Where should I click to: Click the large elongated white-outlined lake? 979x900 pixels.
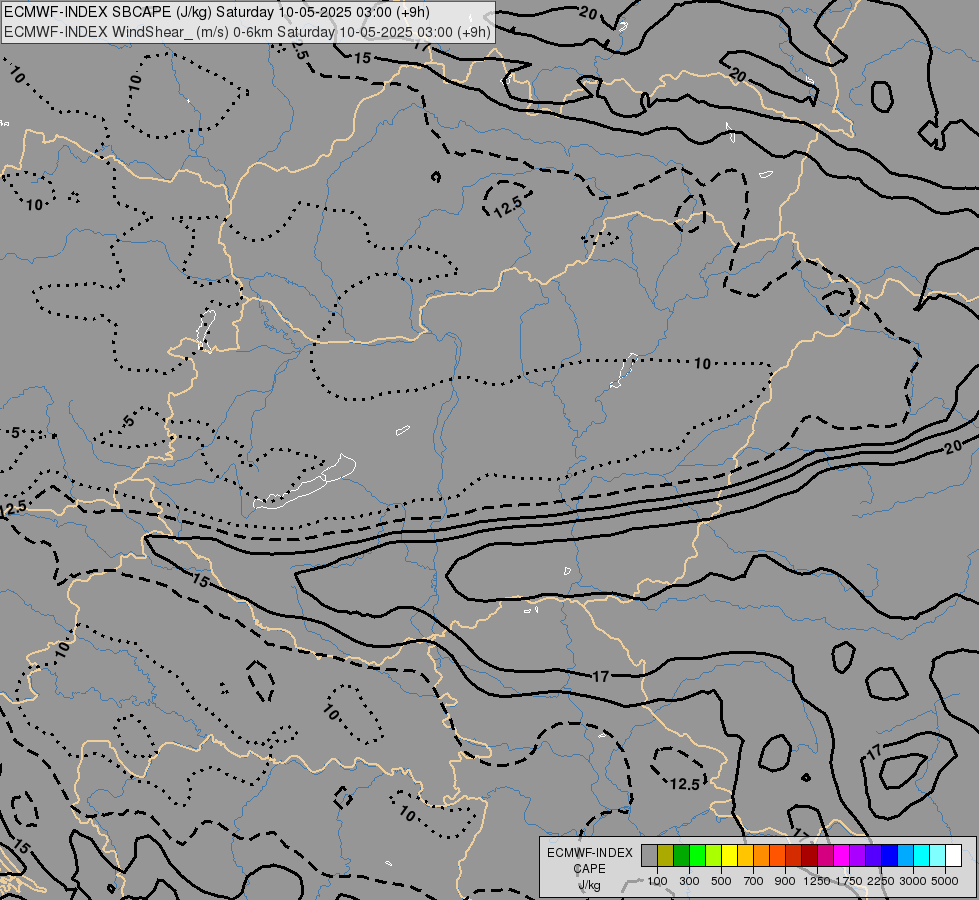tap(305, 483)
